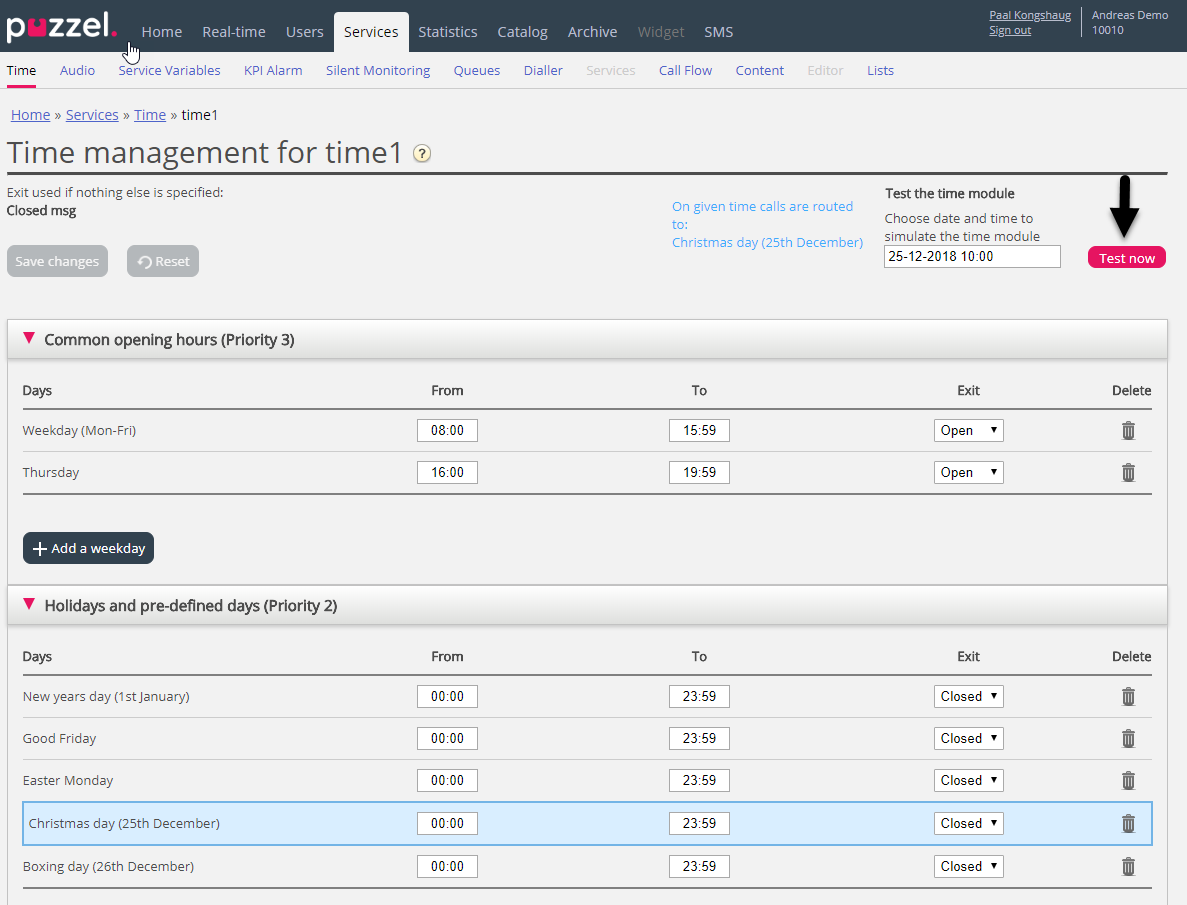Viewport: 1187px width, 905px height.
Task: Click the Puzzel logo
Action: [61, 27]
